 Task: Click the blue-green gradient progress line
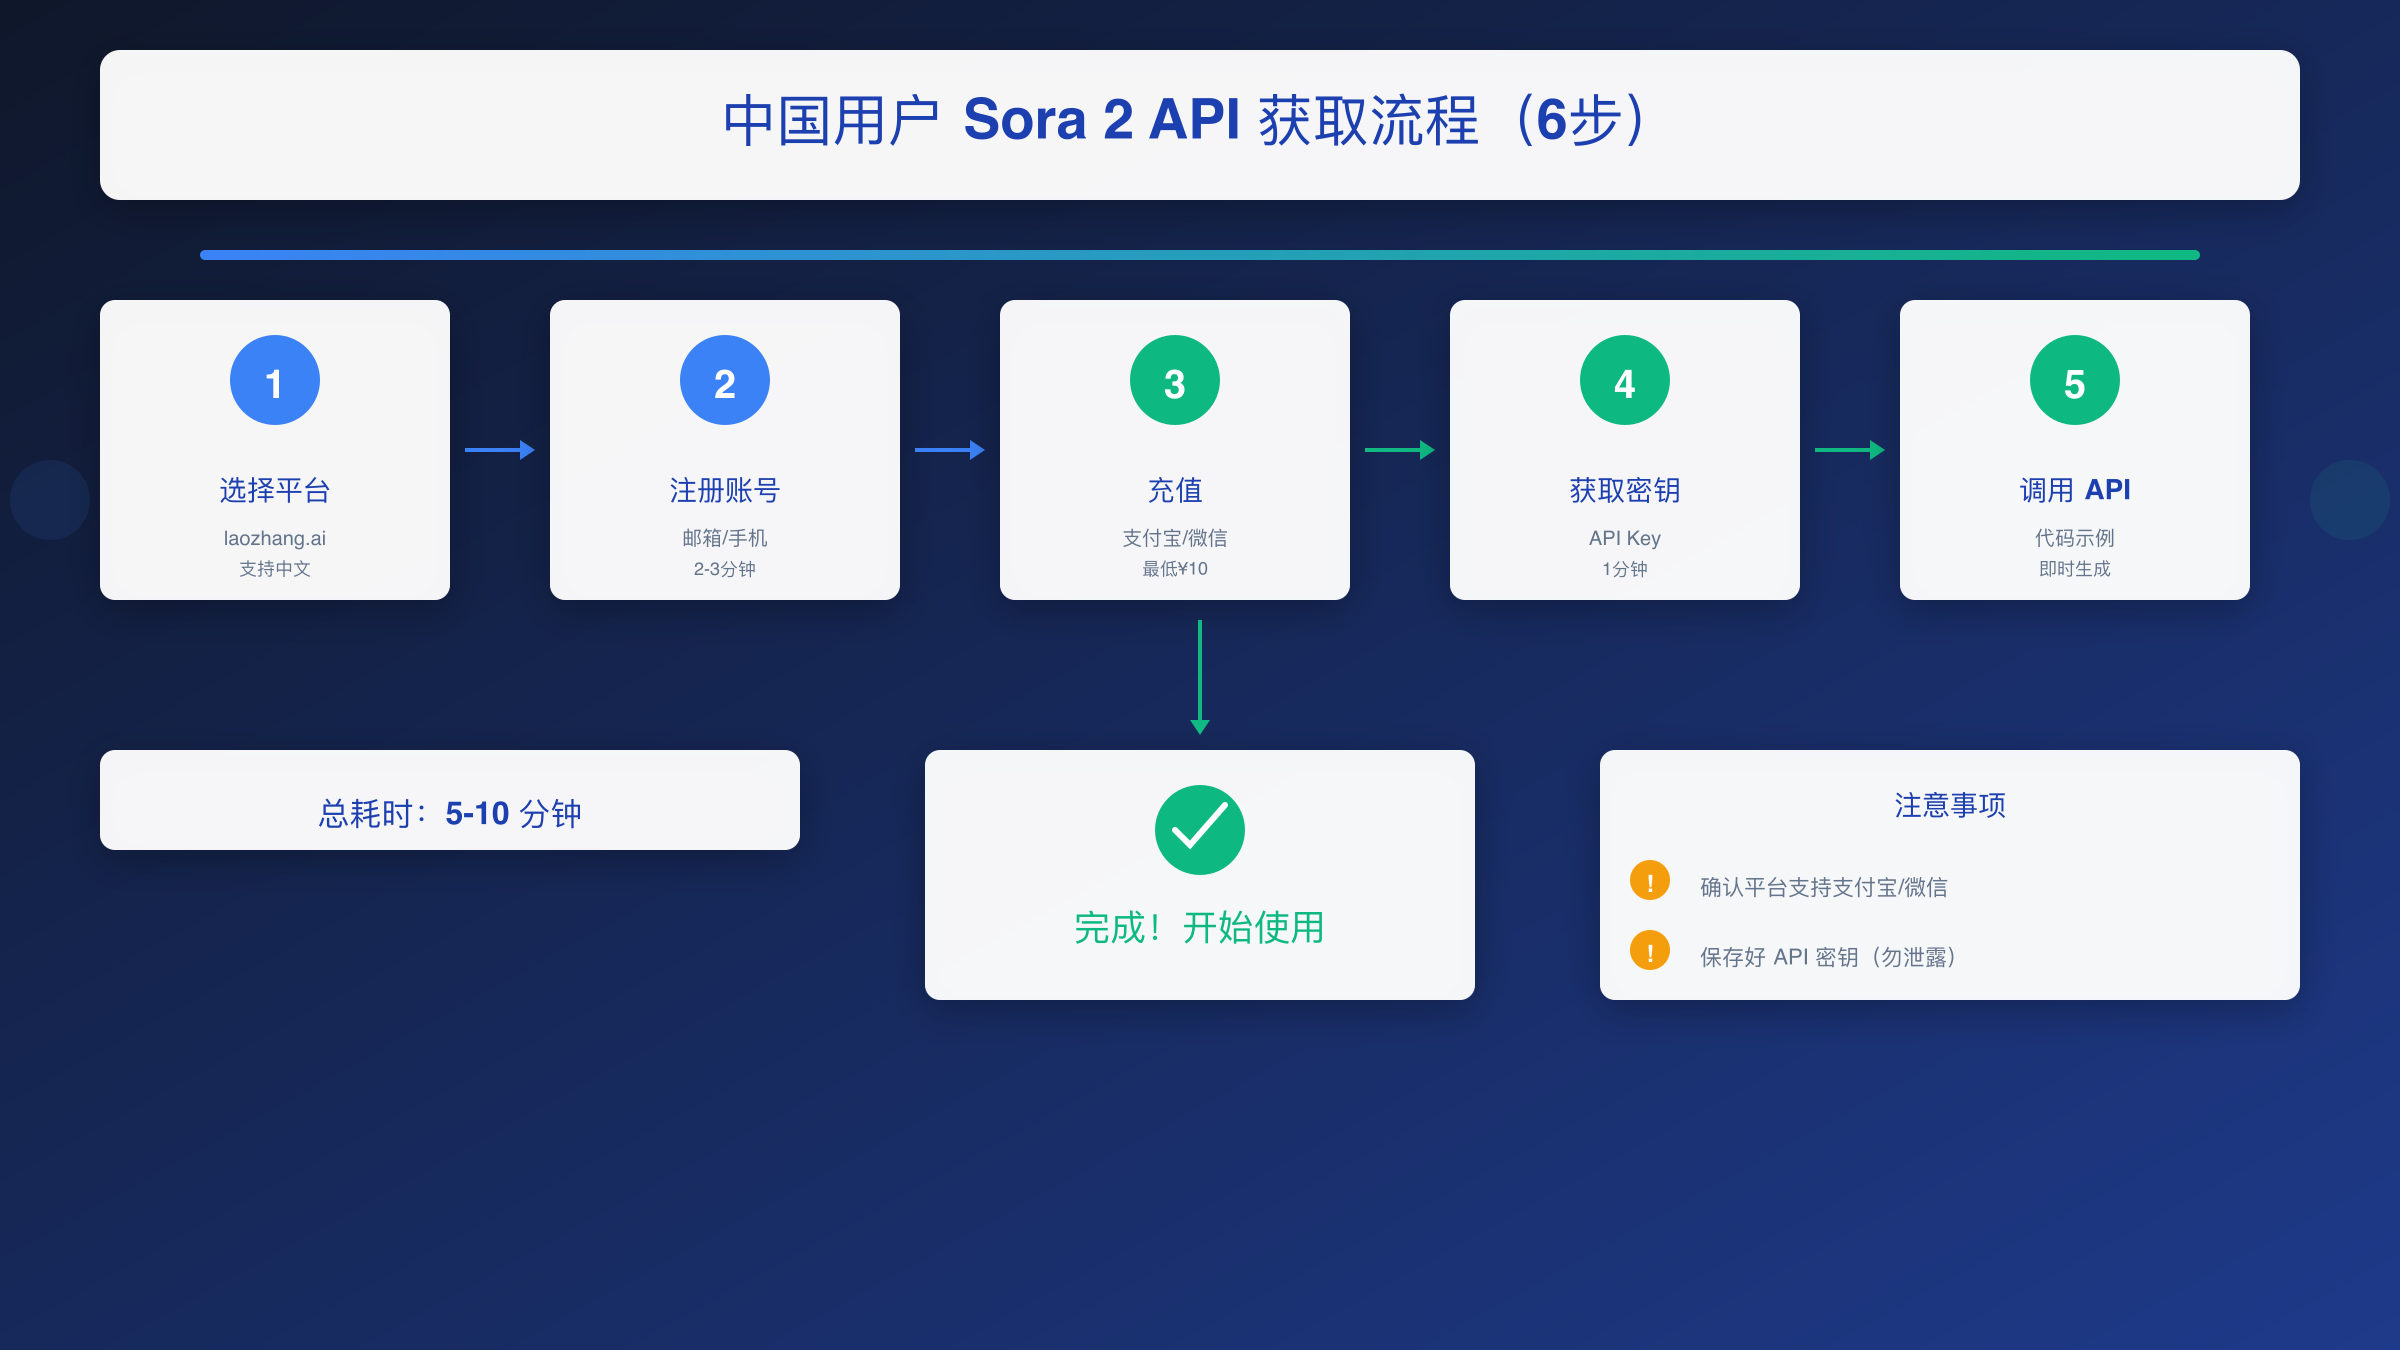(1199, 254)
